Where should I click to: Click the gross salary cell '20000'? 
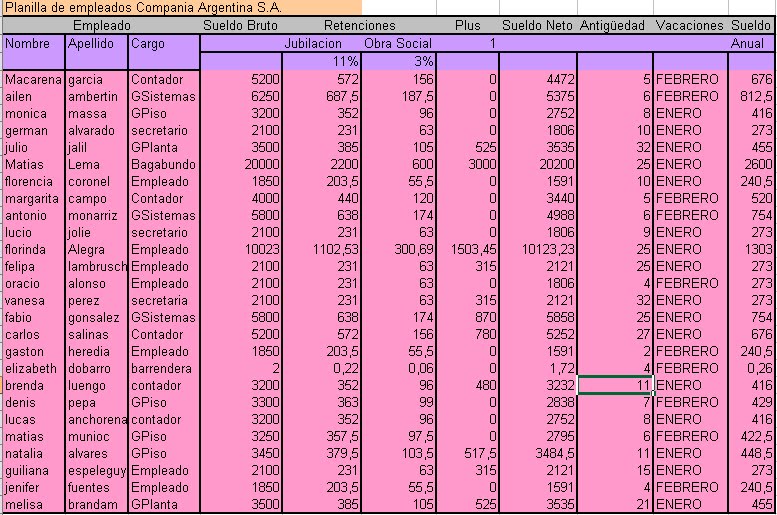pos(241,164)
